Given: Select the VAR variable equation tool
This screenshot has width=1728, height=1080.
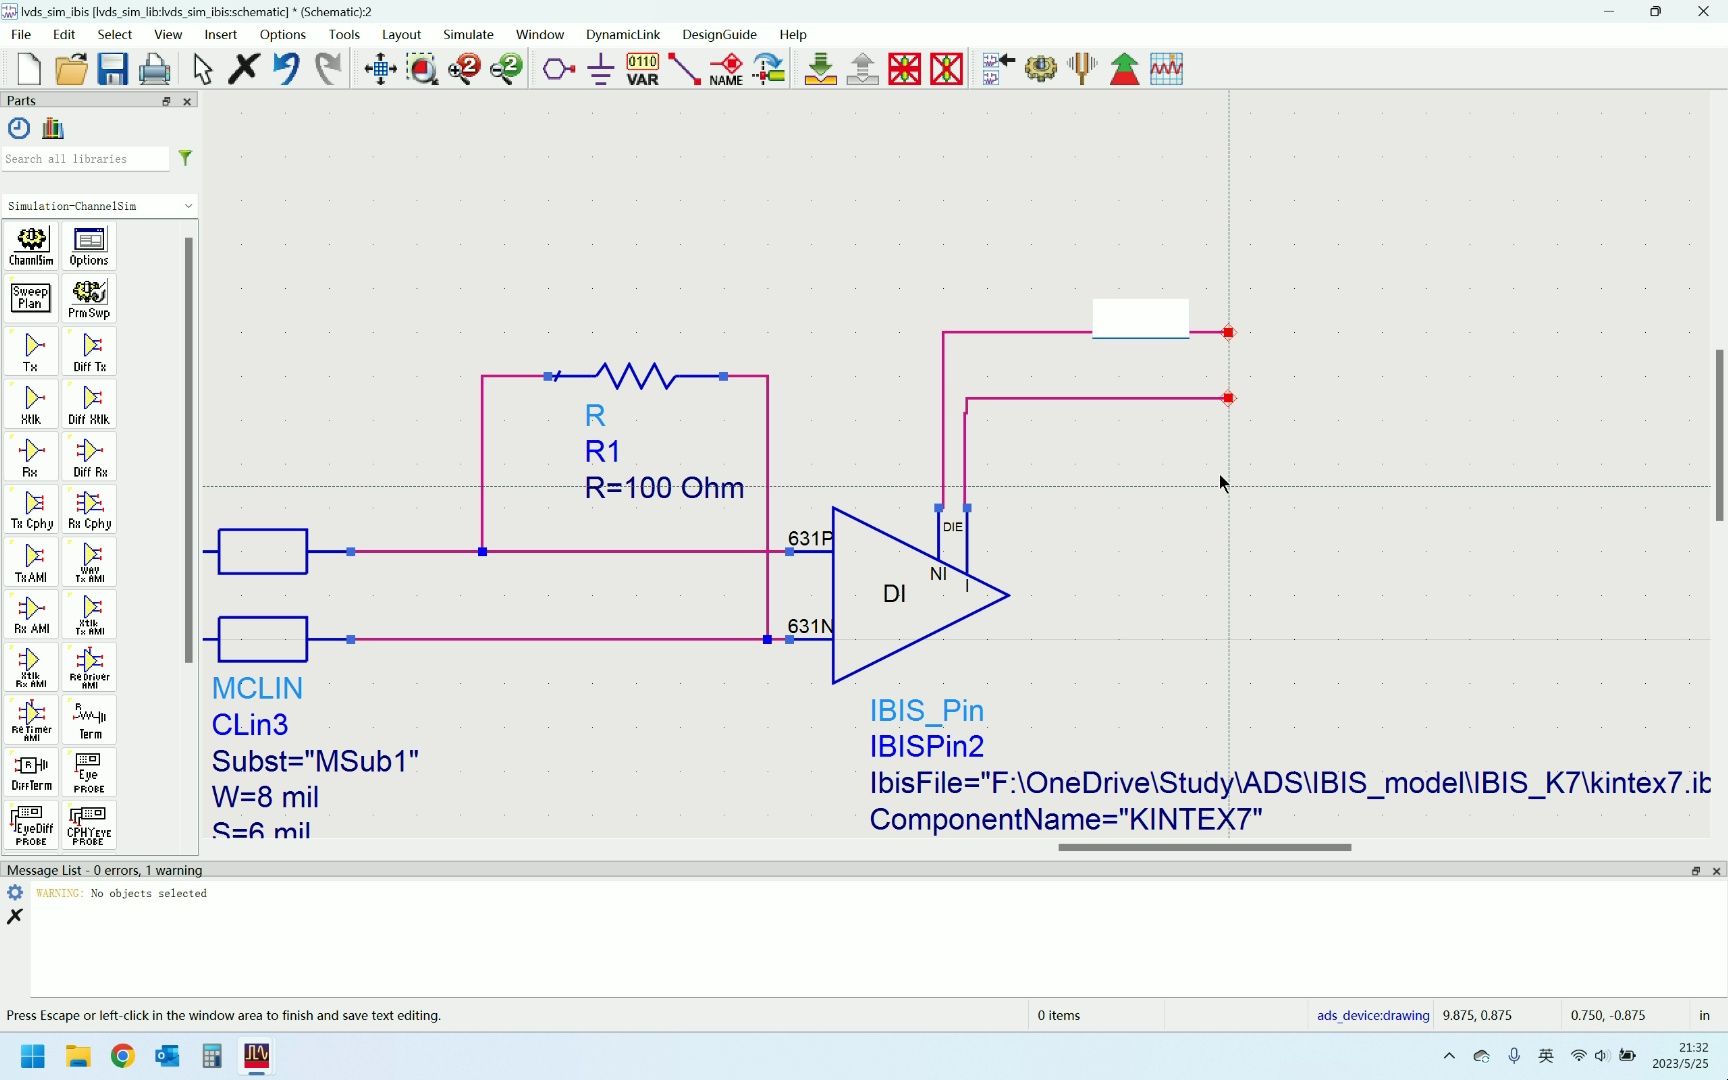Looking at the screenshot, I should pos(642,69).
